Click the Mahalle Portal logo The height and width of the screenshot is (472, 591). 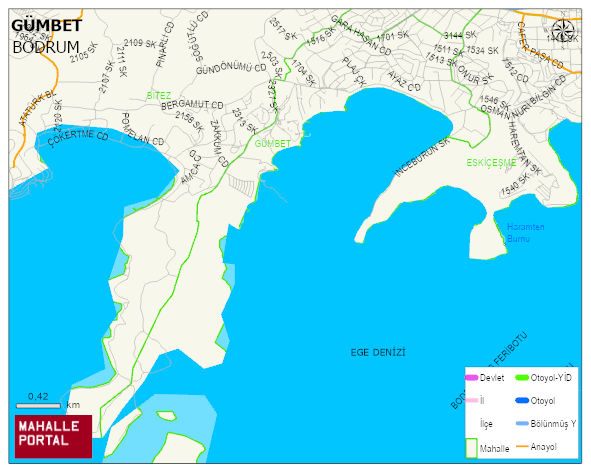[54, 436]
